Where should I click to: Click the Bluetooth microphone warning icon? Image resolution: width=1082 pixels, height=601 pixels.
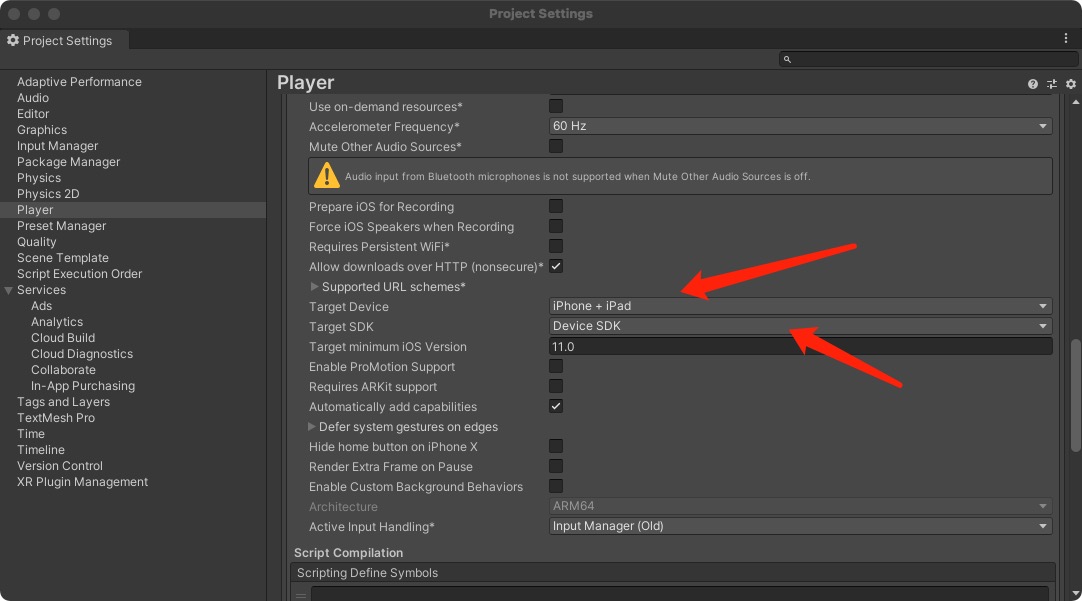coord(326,176)
